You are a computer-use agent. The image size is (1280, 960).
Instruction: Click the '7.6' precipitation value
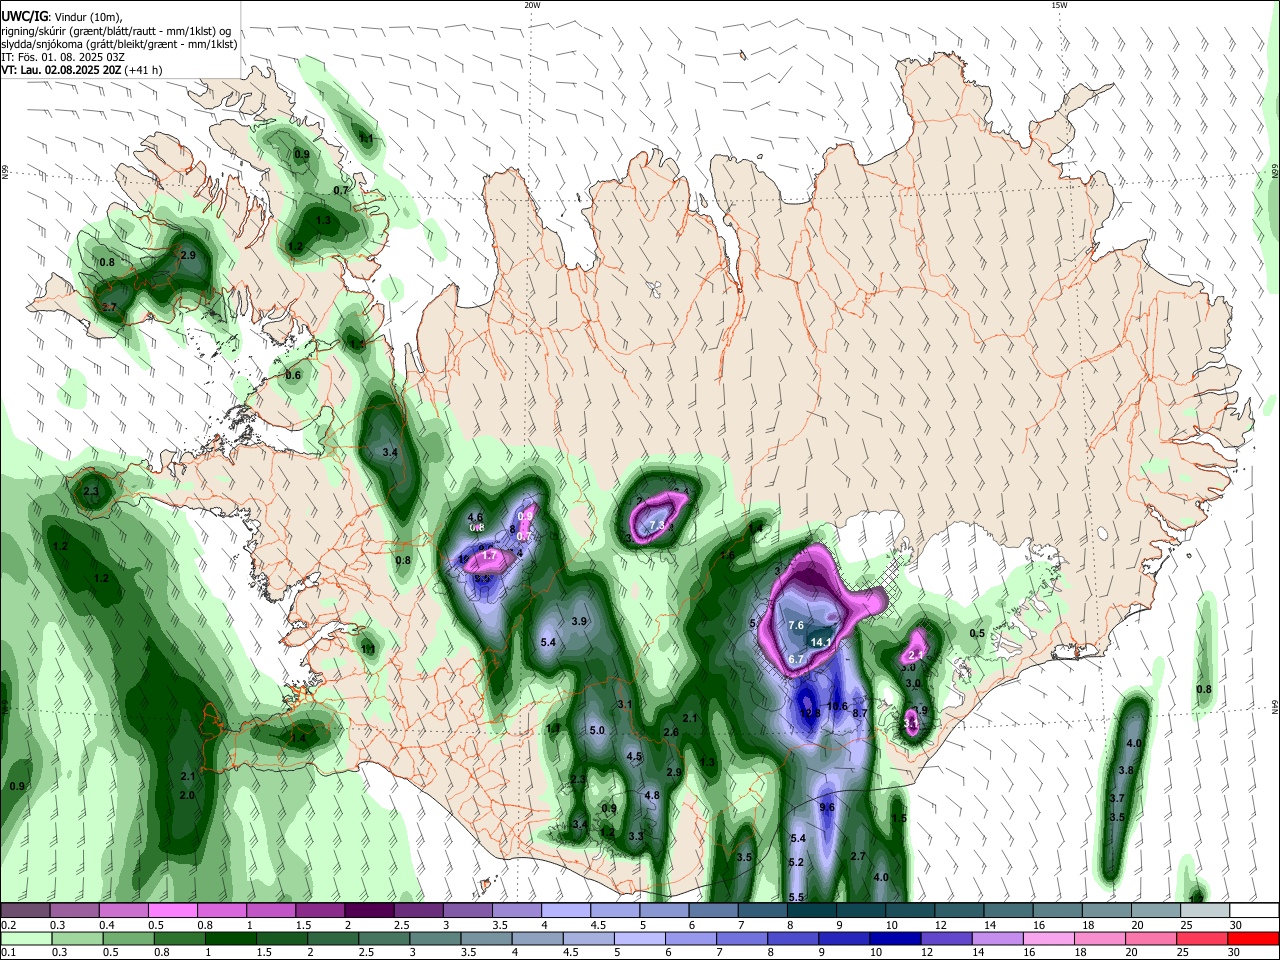(796, 625)
